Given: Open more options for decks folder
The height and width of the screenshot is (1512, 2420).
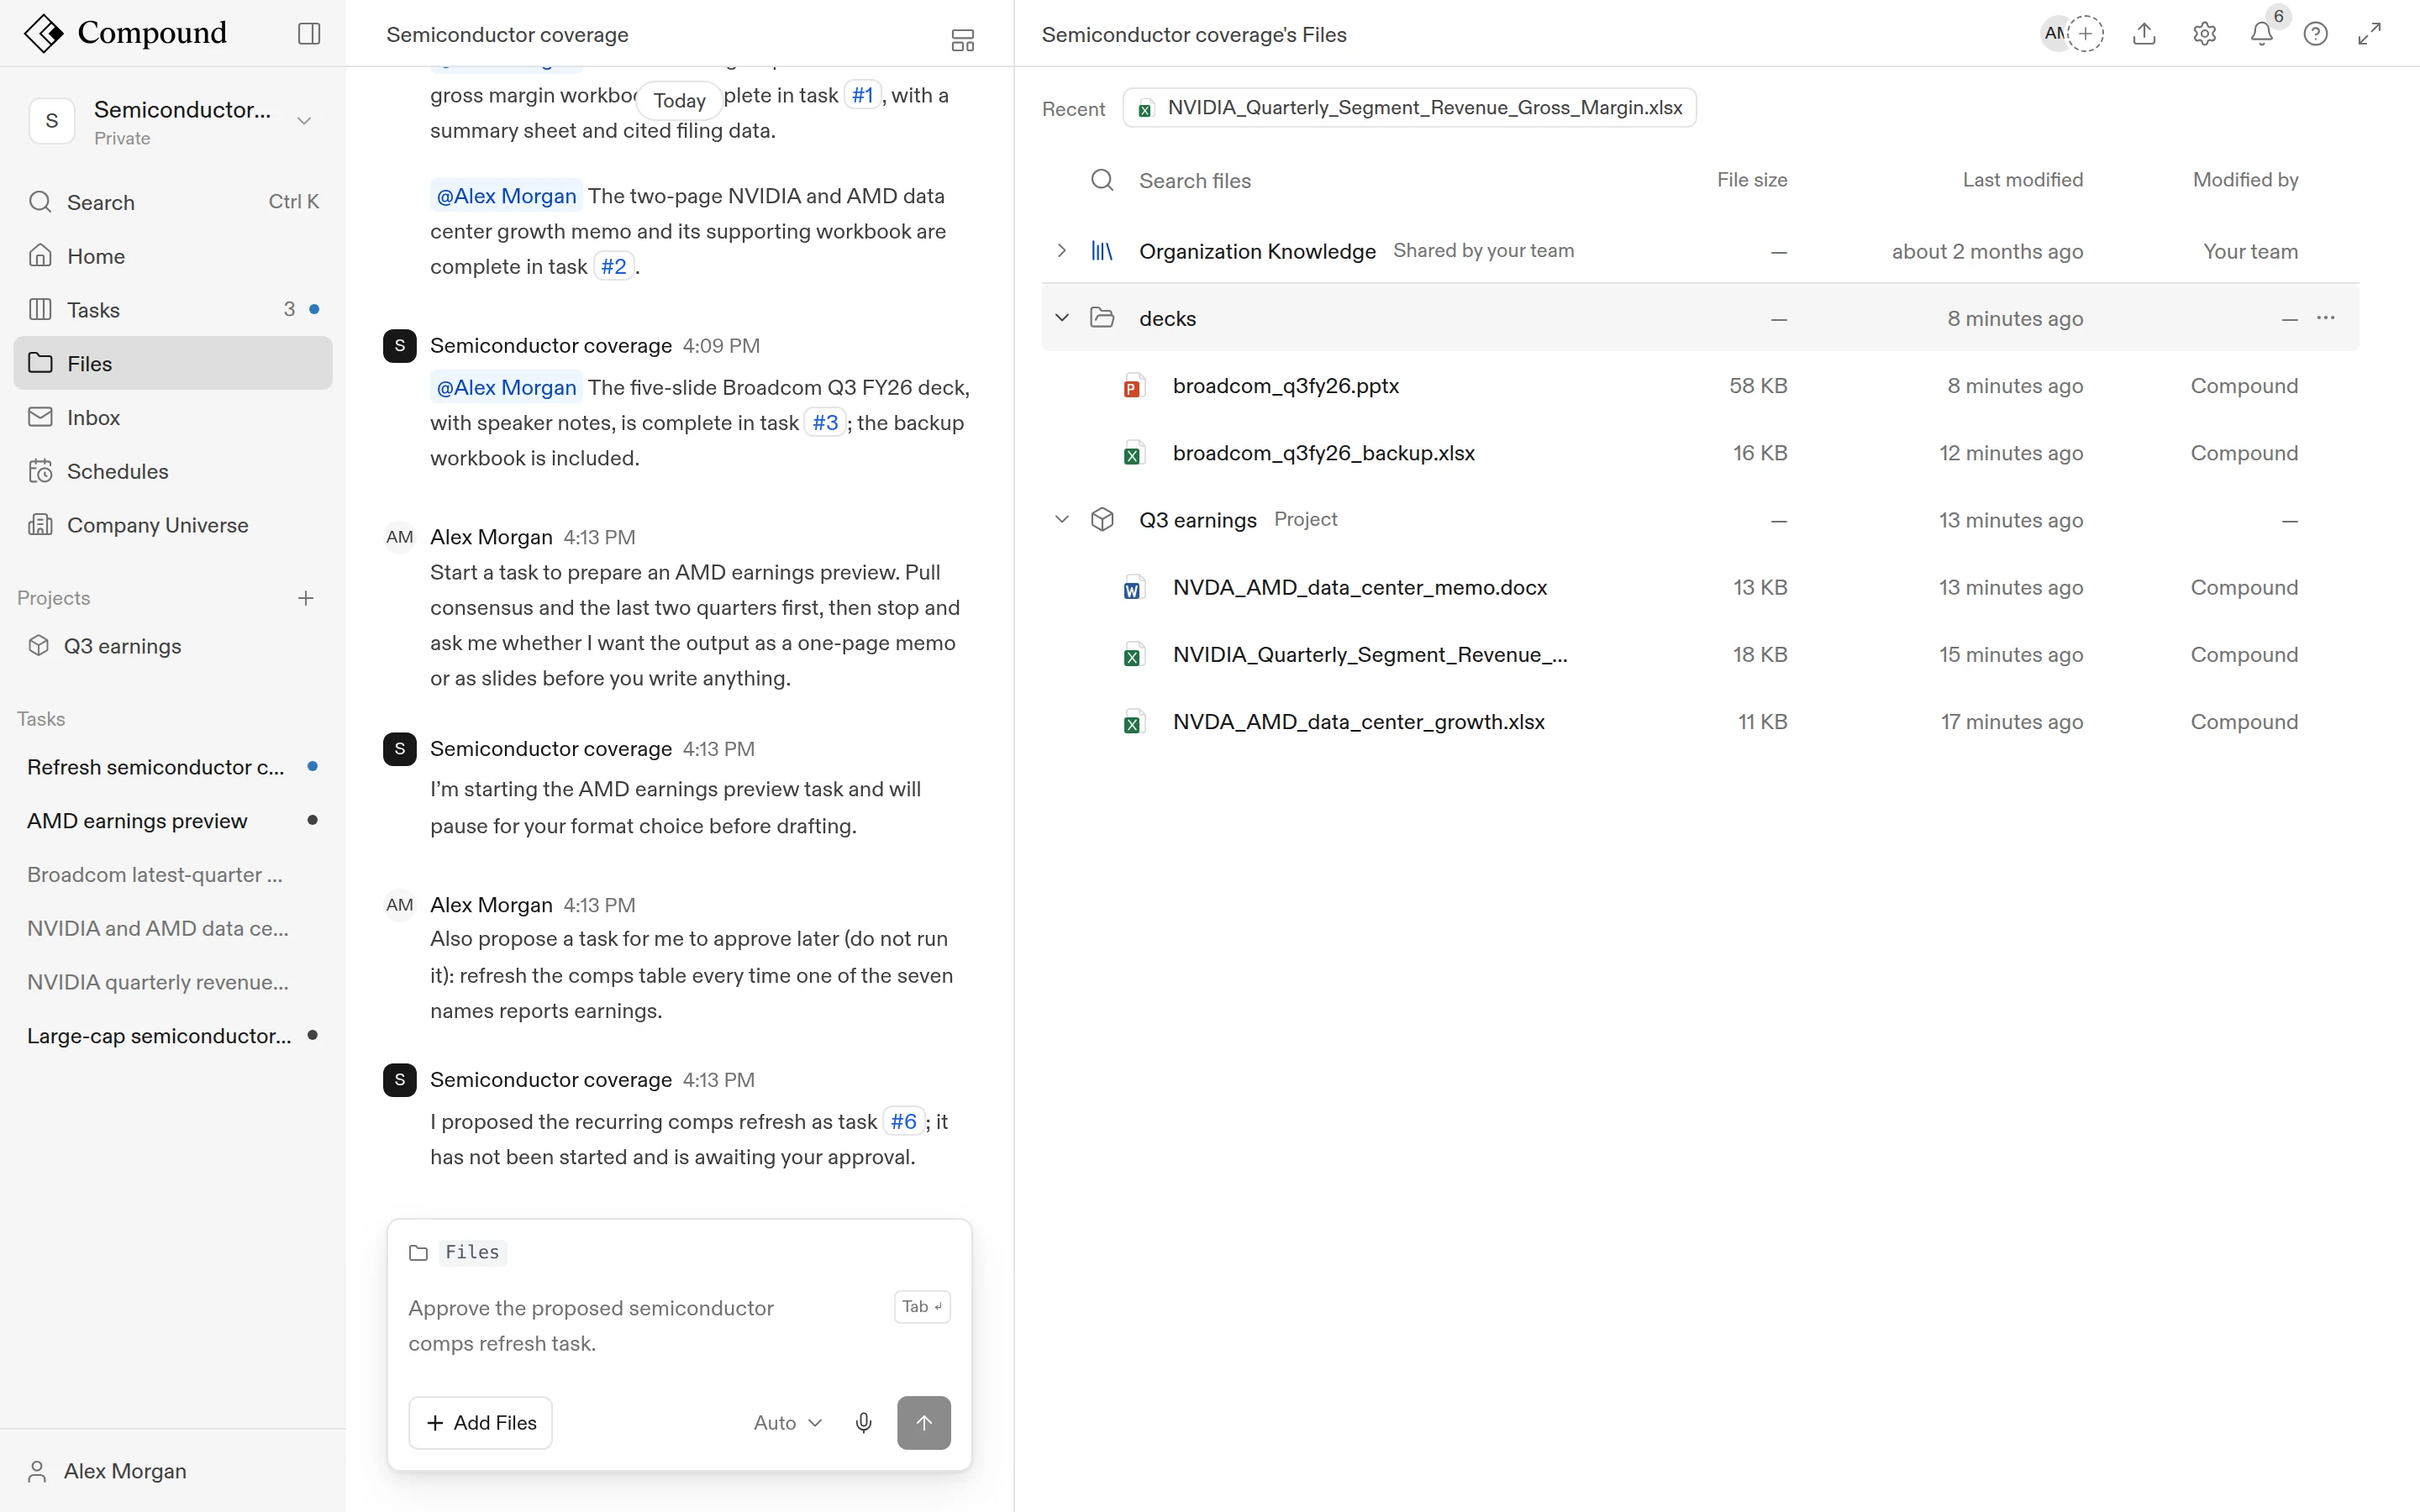Looking at the screenshot, I should coord(2326,318).
